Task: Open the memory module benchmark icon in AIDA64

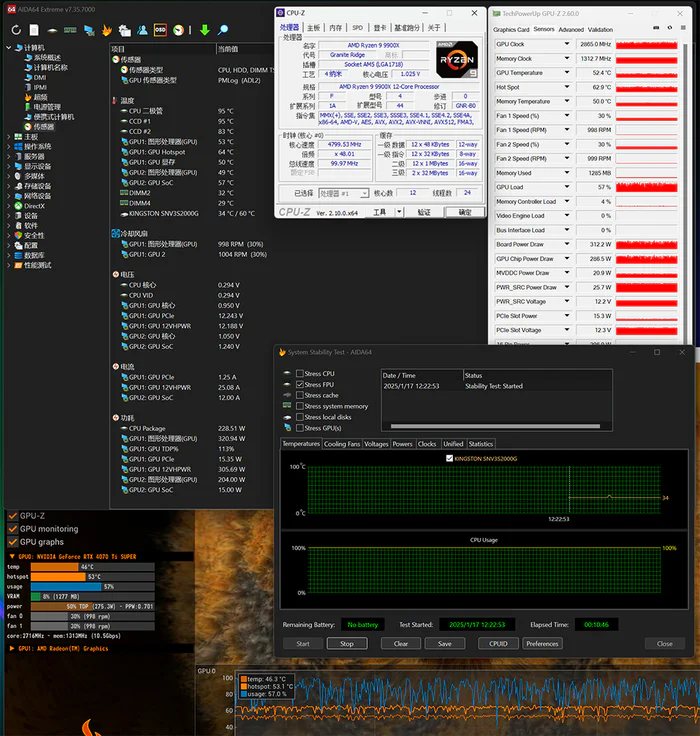Action: tap(70, 30)
